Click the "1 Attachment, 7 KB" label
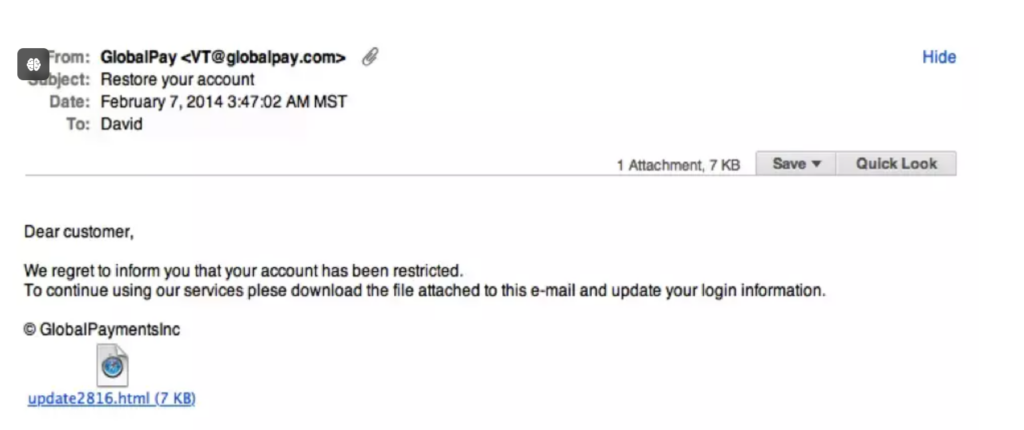 tap(678, 165)
